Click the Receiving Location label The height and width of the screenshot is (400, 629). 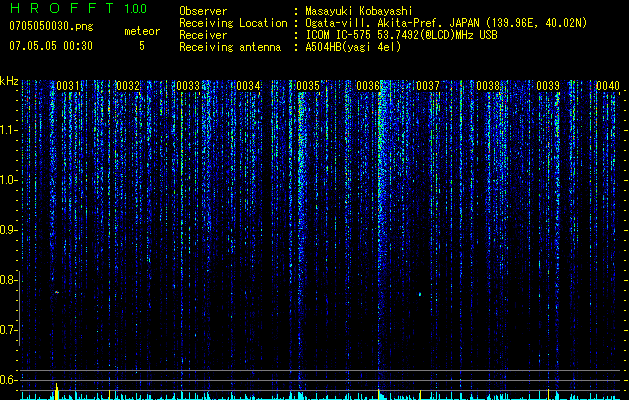click(233, 23)
